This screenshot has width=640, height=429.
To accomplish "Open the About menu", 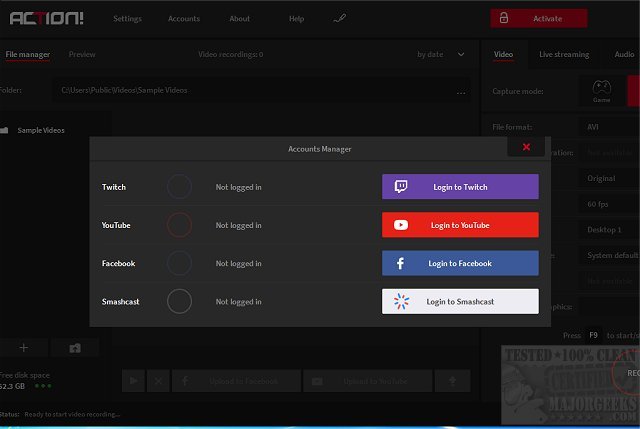I will 240,19.
